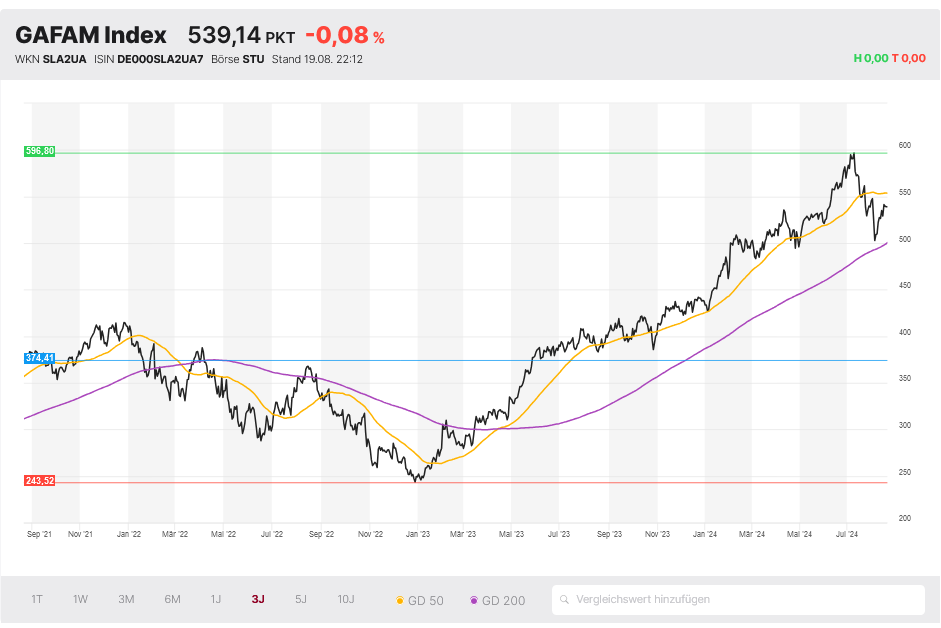Switch chart to 3M range
The height and width of the screenshot is (628, 941).
[x=126, y=599]
